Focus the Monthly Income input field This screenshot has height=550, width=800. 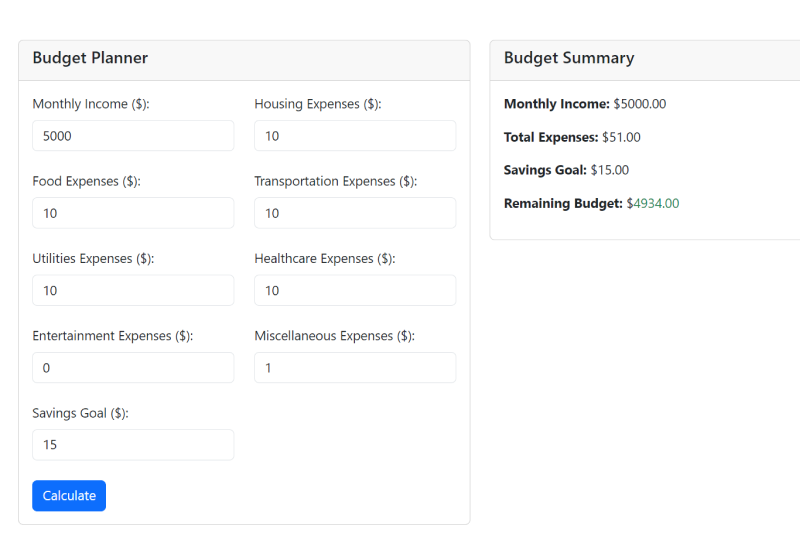click(x=133, y=136)
